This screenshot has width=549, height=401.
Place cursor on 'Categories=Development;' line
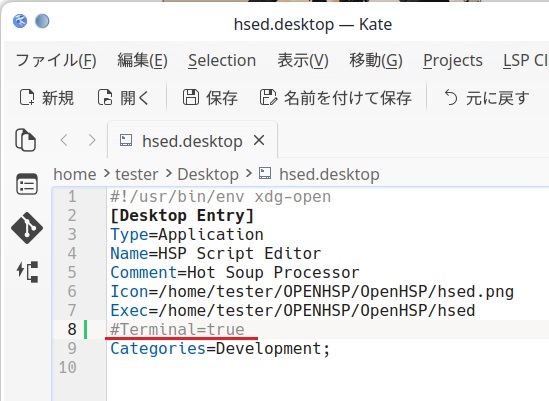(220, 348)
